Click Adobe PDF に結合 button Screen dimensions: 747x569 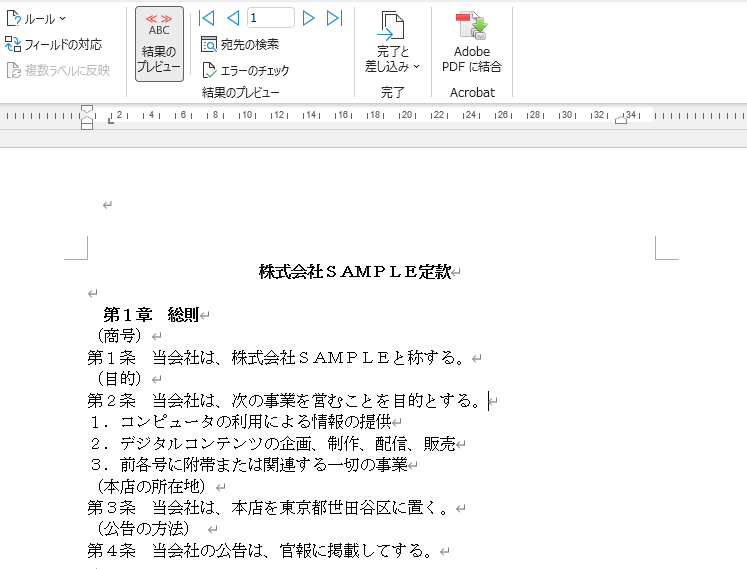pyautogui.click(x=472, y=43)
